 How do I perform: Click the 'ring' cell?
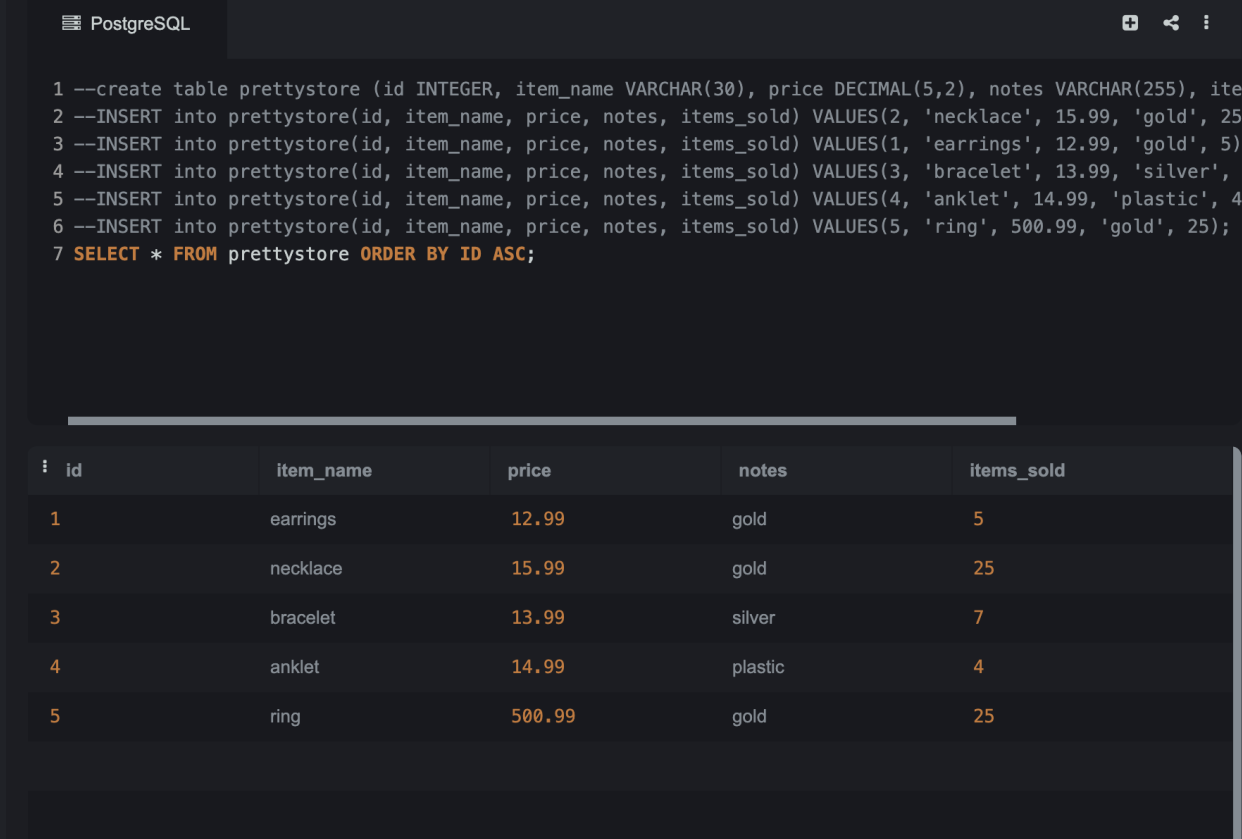click(285, 716)
